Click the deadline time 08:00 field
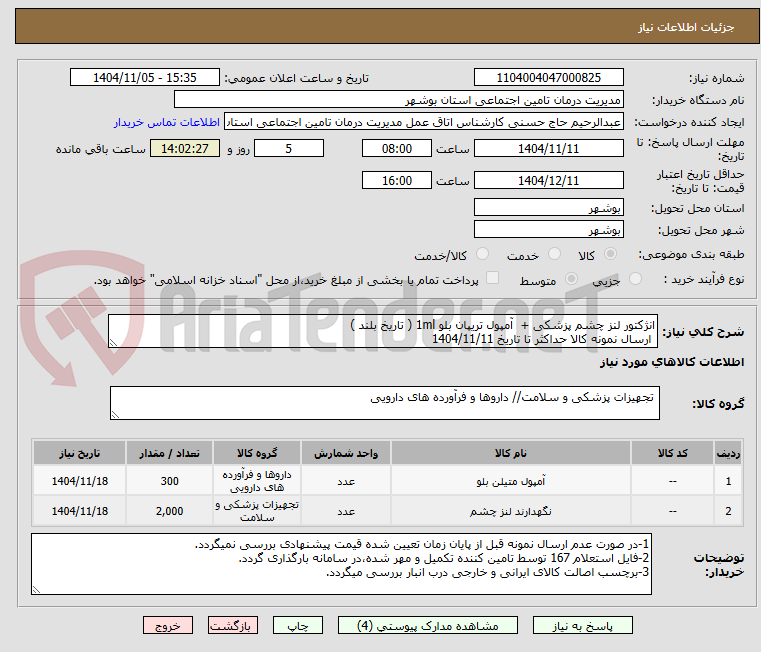761x652 pixels. pos(397,149)
